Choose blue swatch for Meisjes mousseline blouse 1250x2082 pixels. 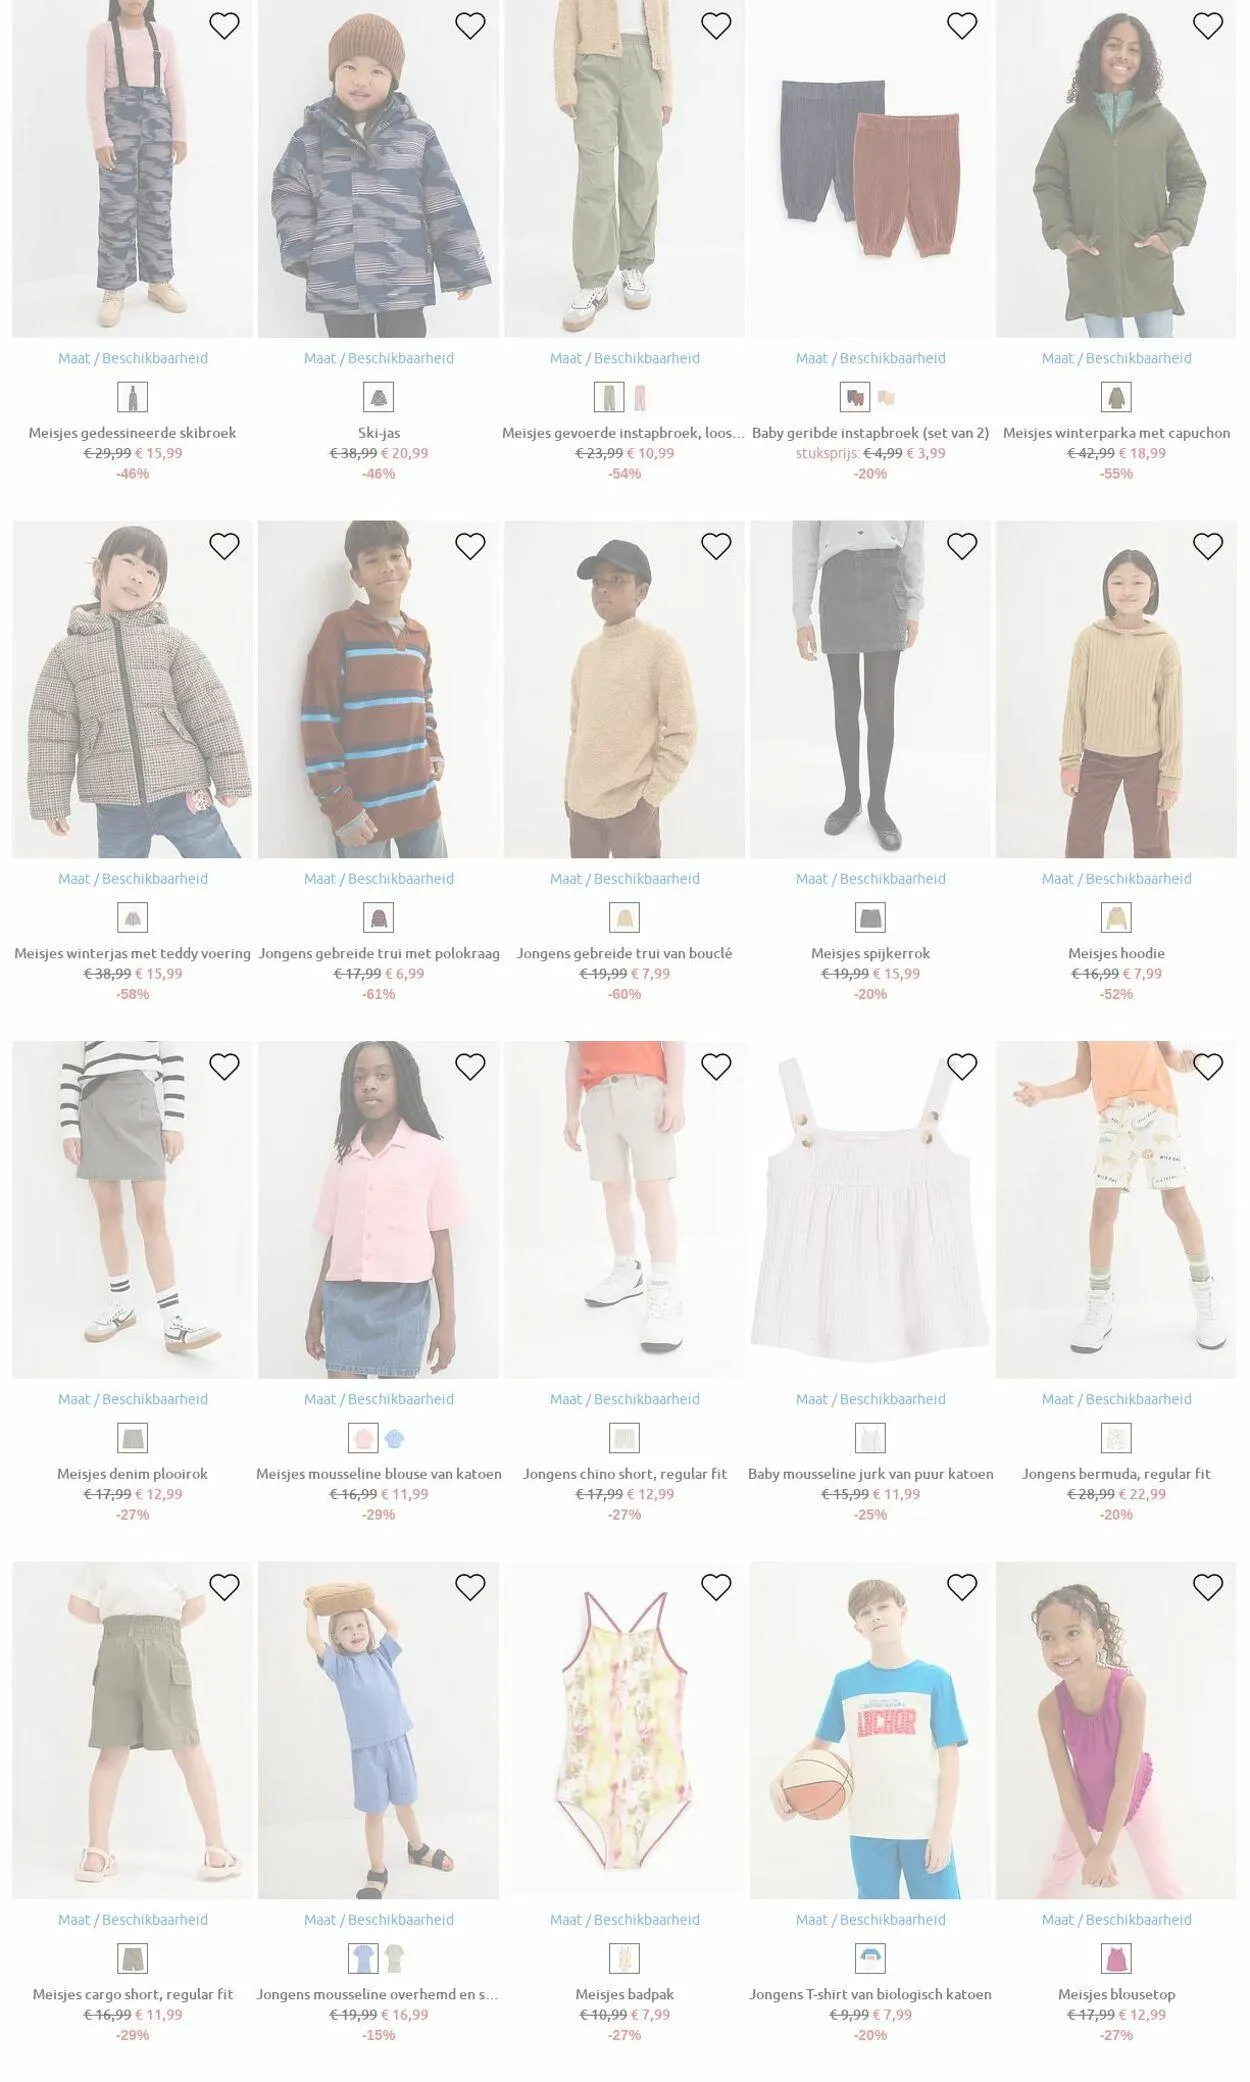(x=395, y=1439)
